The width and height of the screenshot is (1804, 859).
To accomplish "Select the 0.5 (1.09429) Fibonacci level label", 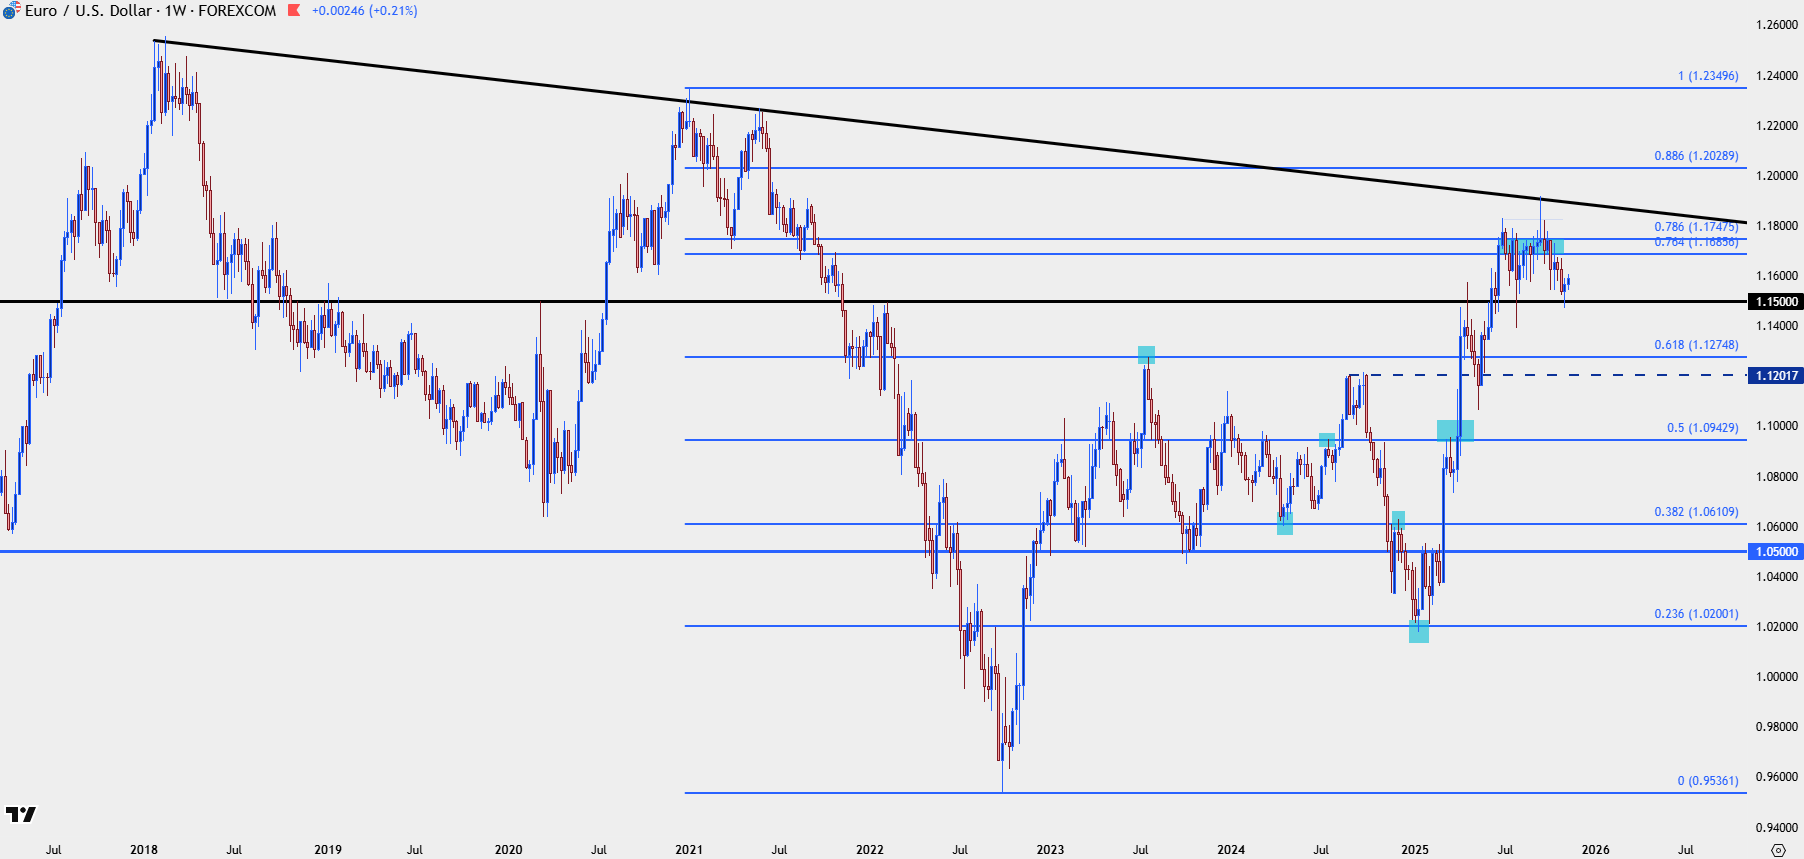I will click(x=1702, y=428).
